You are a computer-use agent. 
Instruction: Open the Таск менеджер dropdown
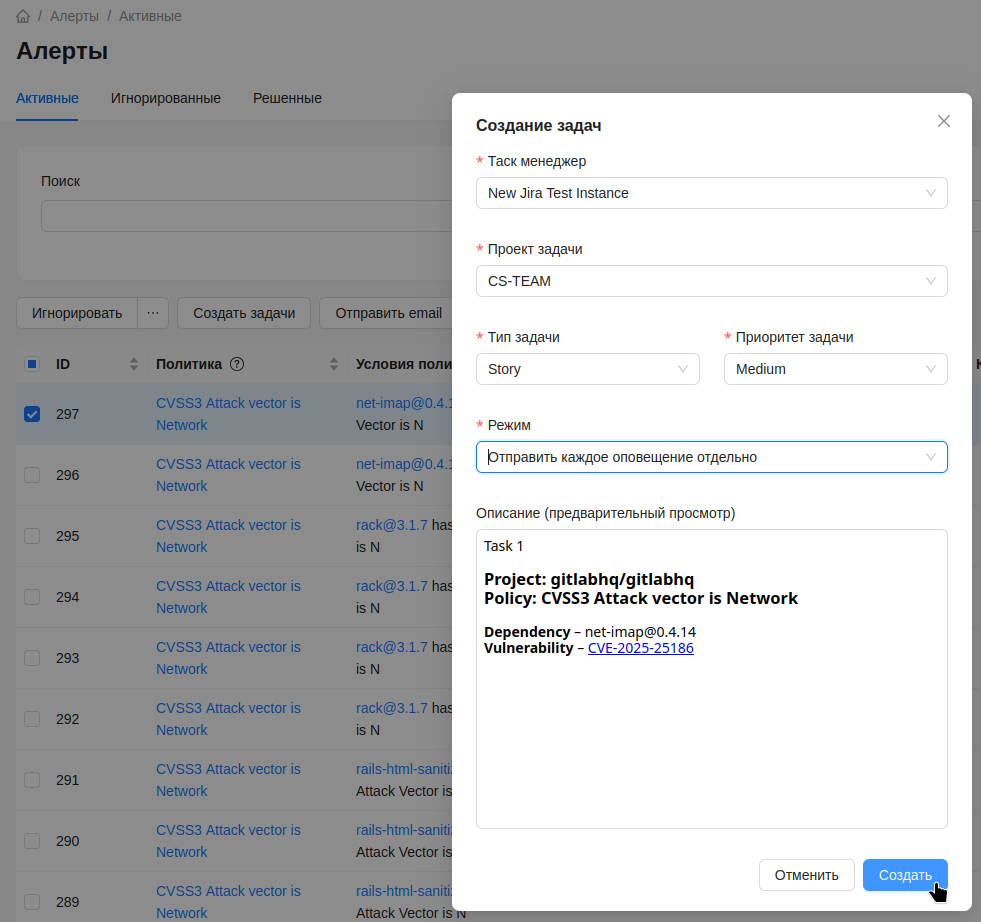point(711,193)
